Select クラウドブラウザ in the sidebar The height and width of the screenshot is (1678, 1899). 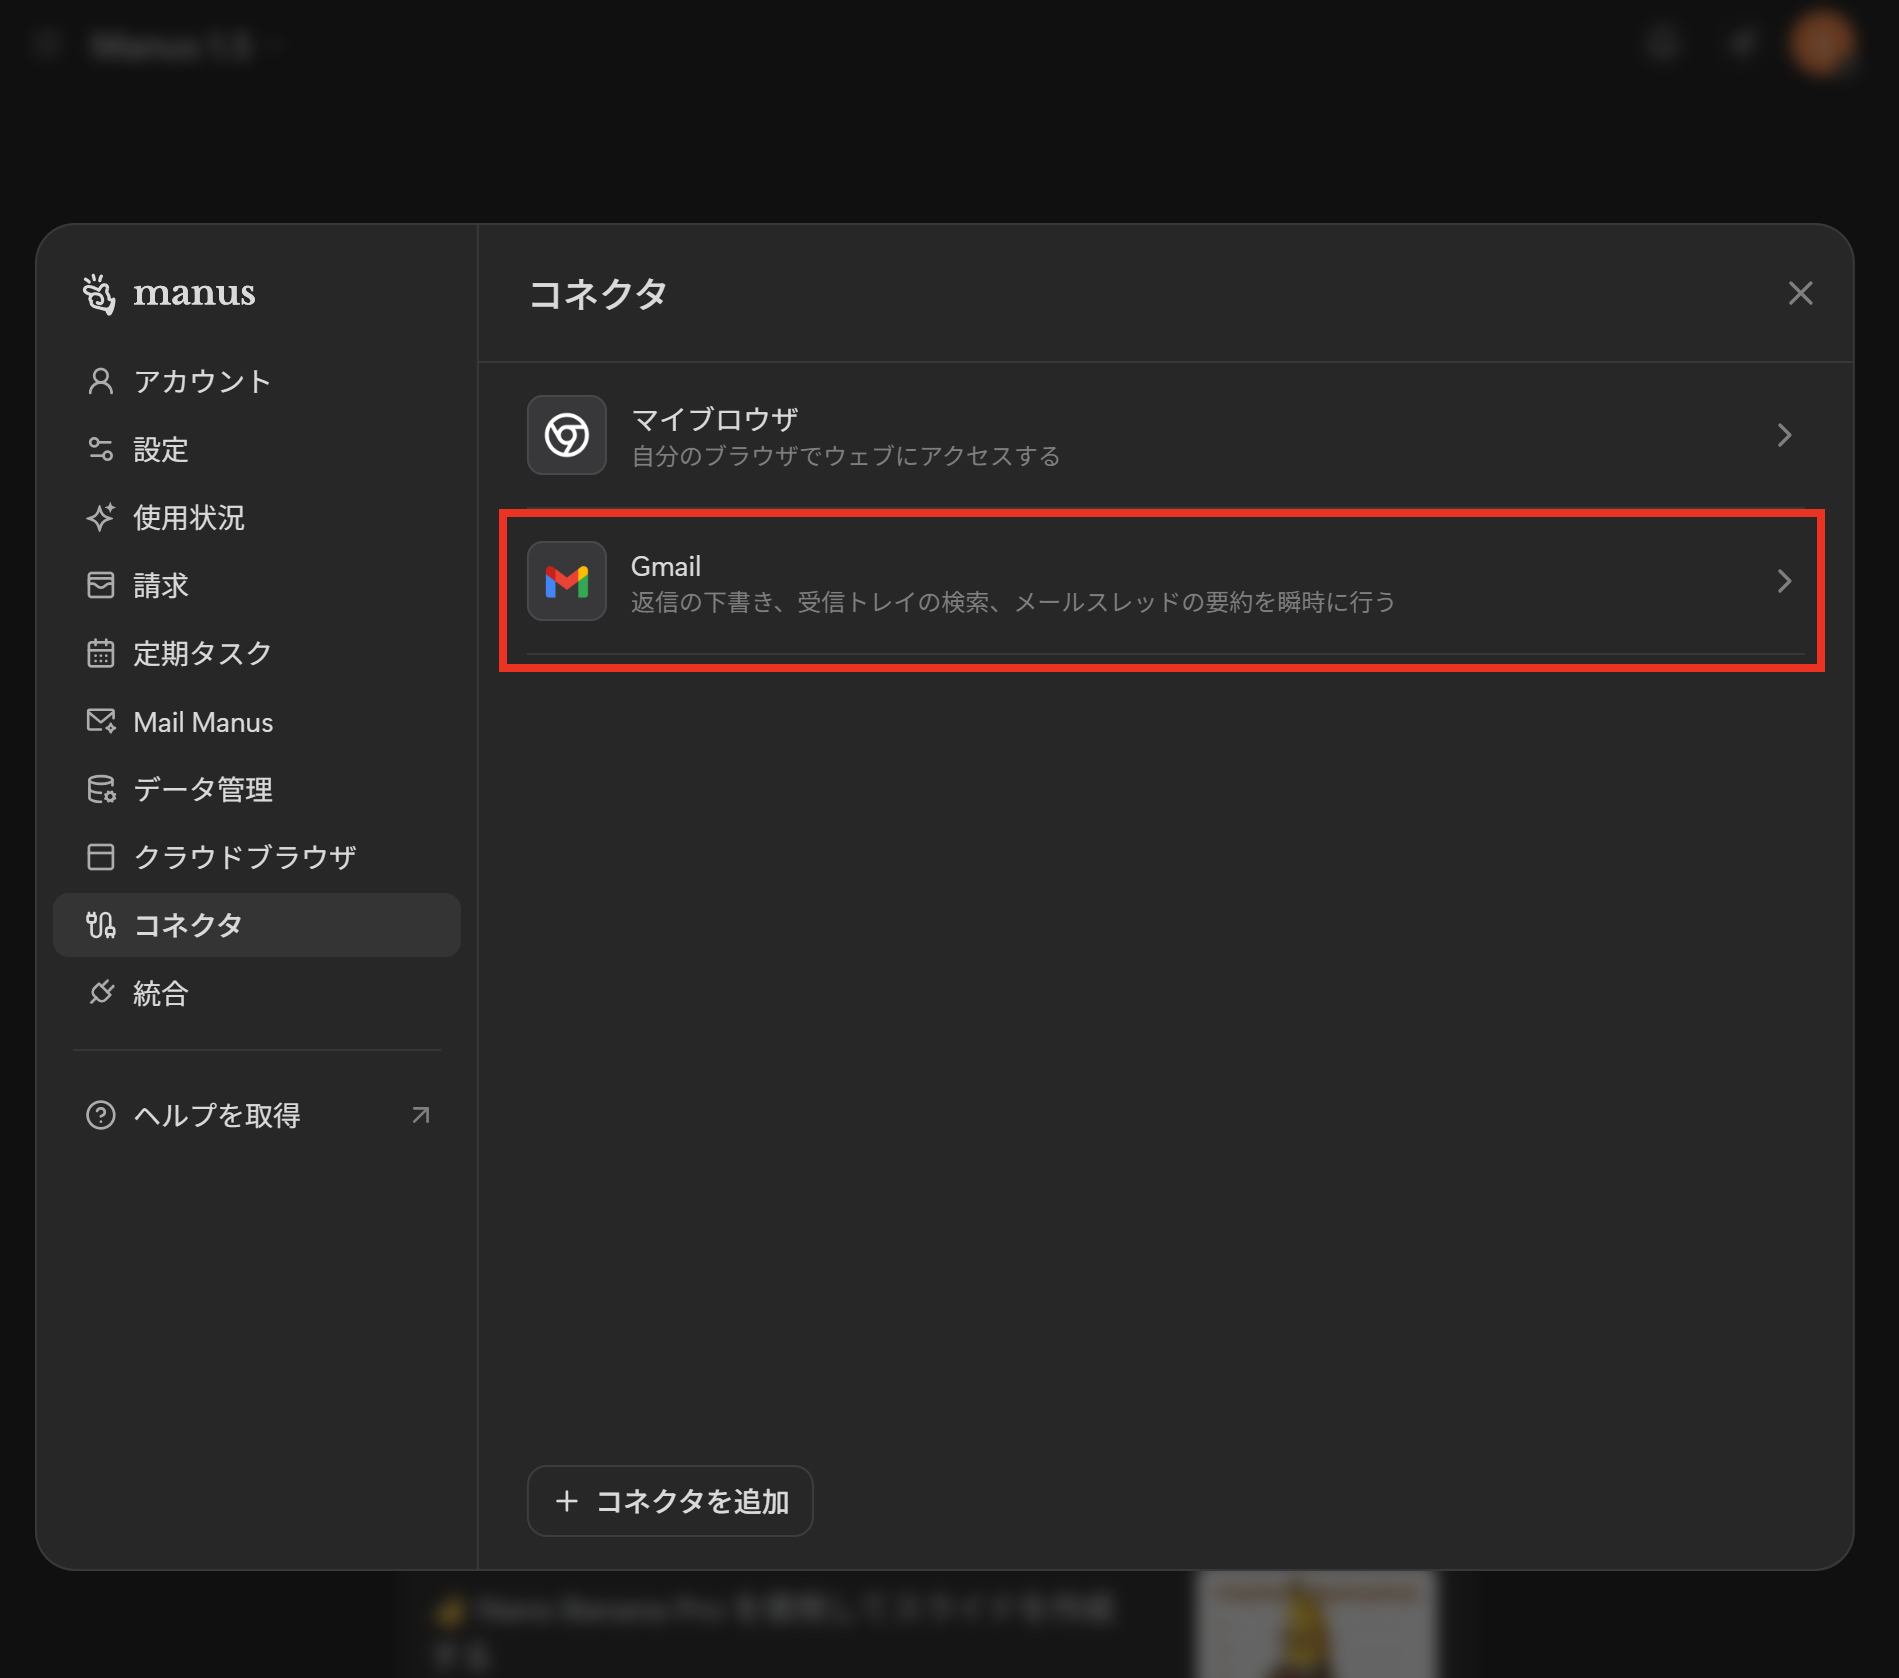(244, 857)
